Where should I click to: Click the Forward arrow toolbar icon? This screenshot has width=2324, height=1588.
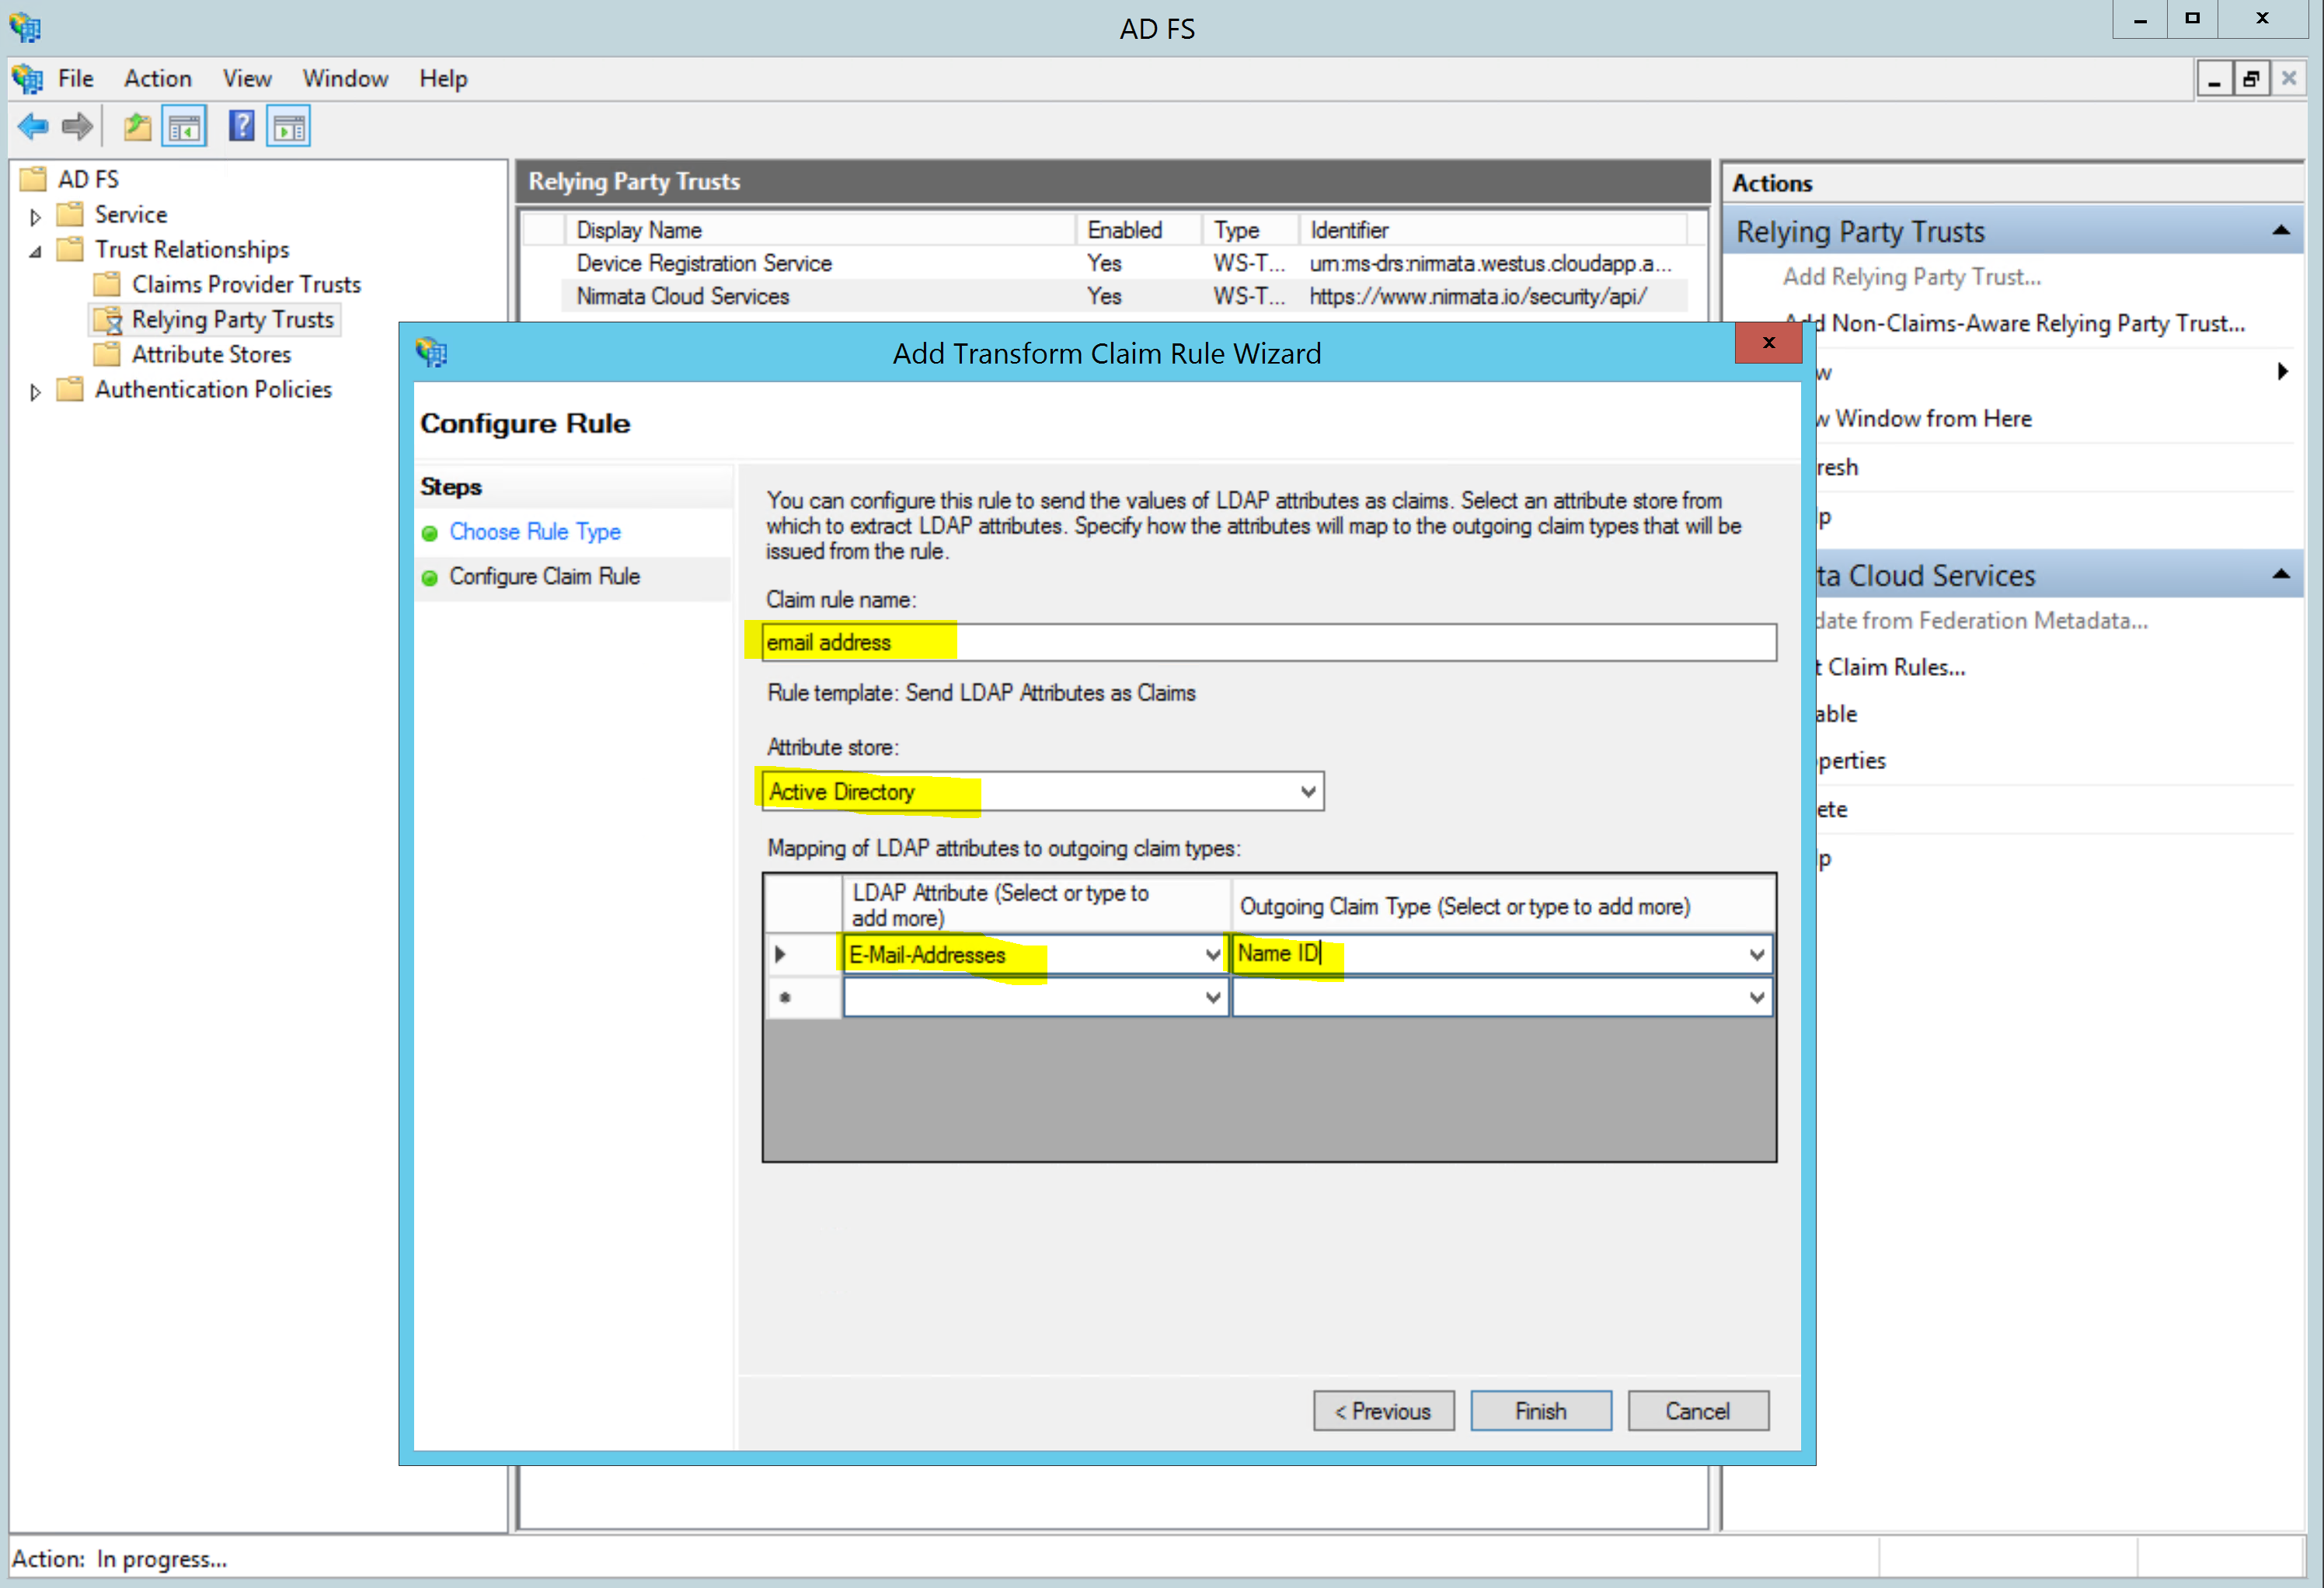pyautogui.click(x=77, y=127)
